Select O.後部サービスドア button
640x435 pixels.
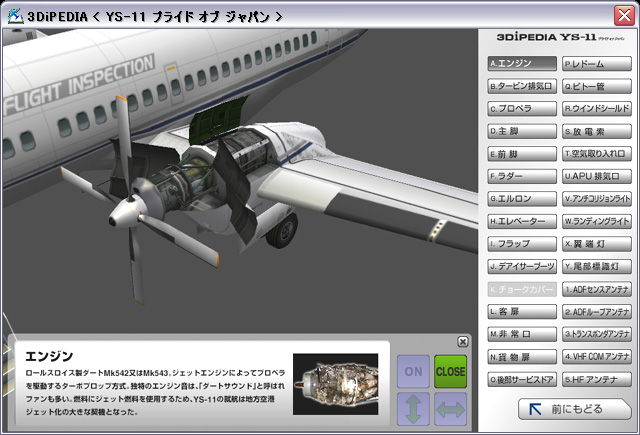(x=522, y=380)
